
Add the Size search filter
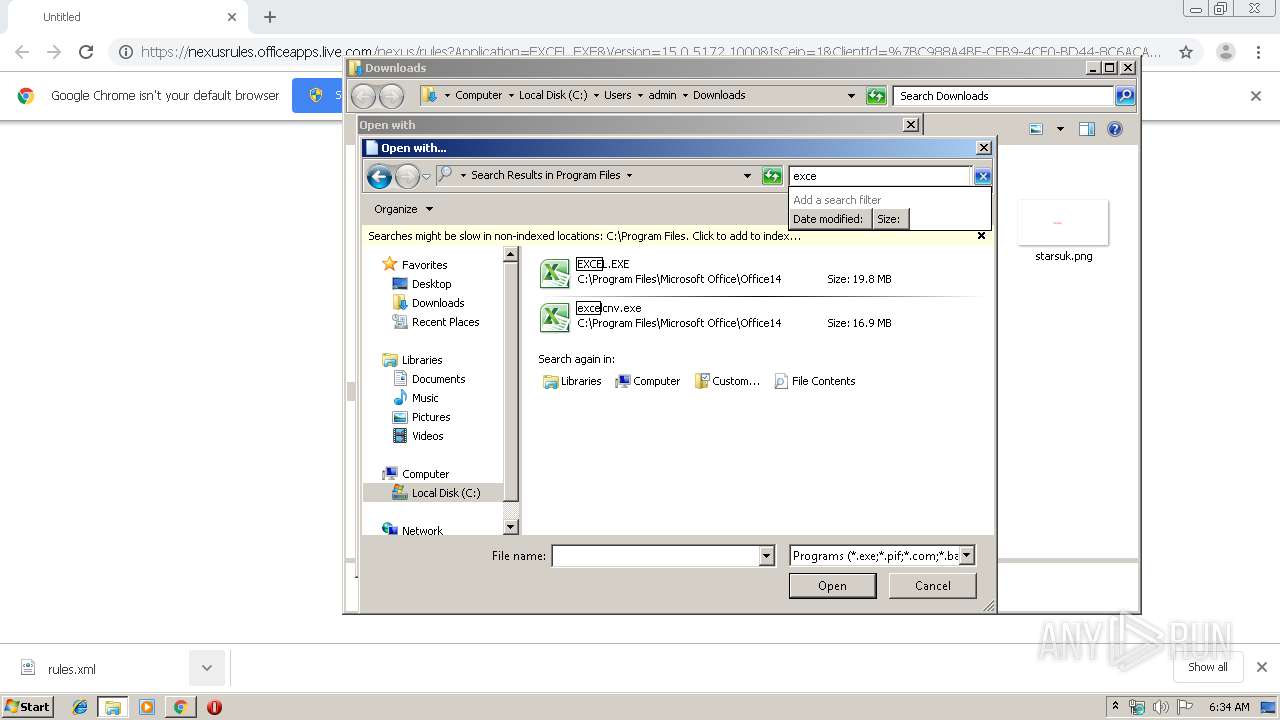[x=889, y=219]
